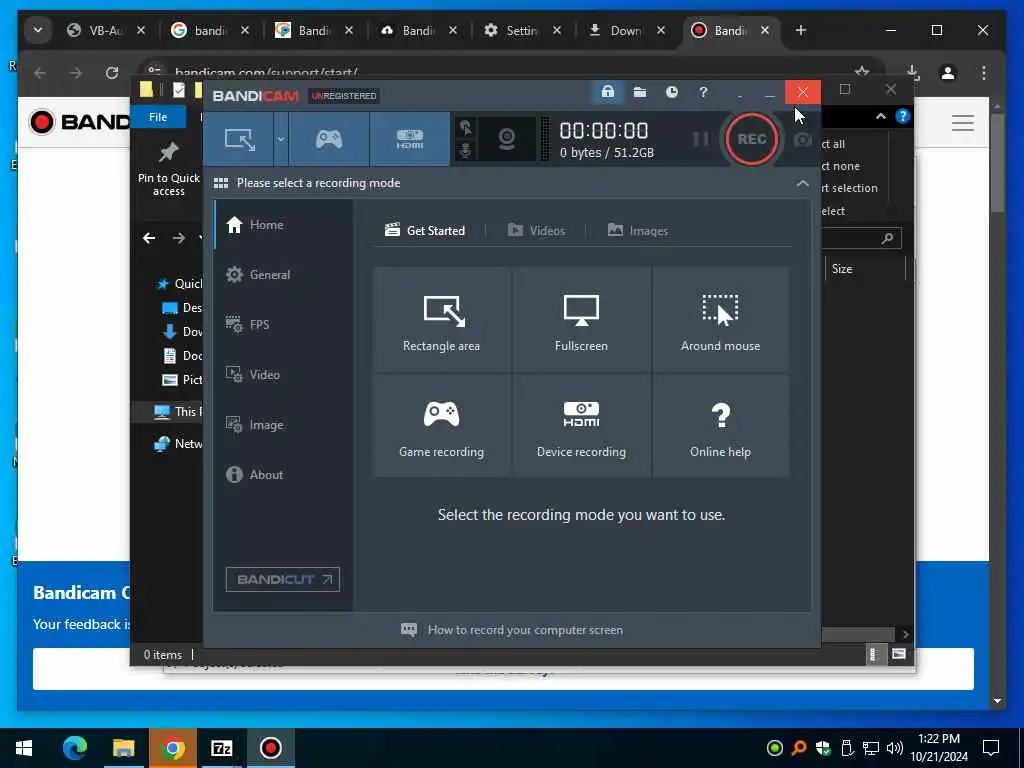Open Microsoft Edge from the taskbar

(x=74, y=748)
